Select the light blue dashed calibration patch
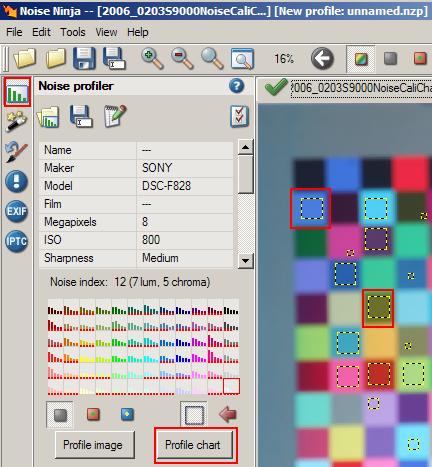Screen dimensions: 432x467 coord(312,209)
